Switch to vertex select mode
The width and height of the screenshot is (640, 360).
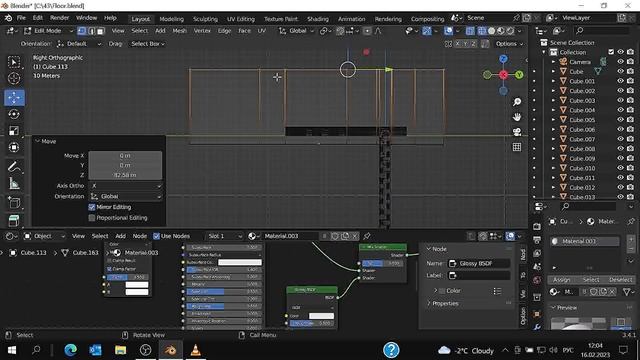82,31
